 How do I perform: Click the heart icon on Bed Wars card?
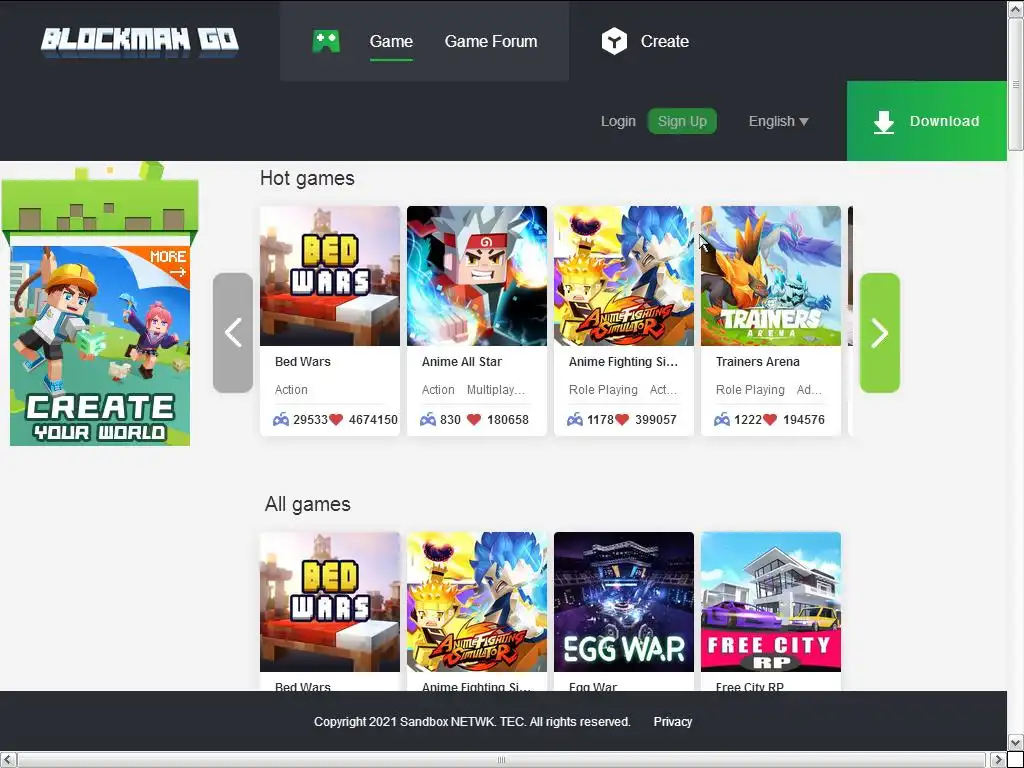[x=336, y=419]
